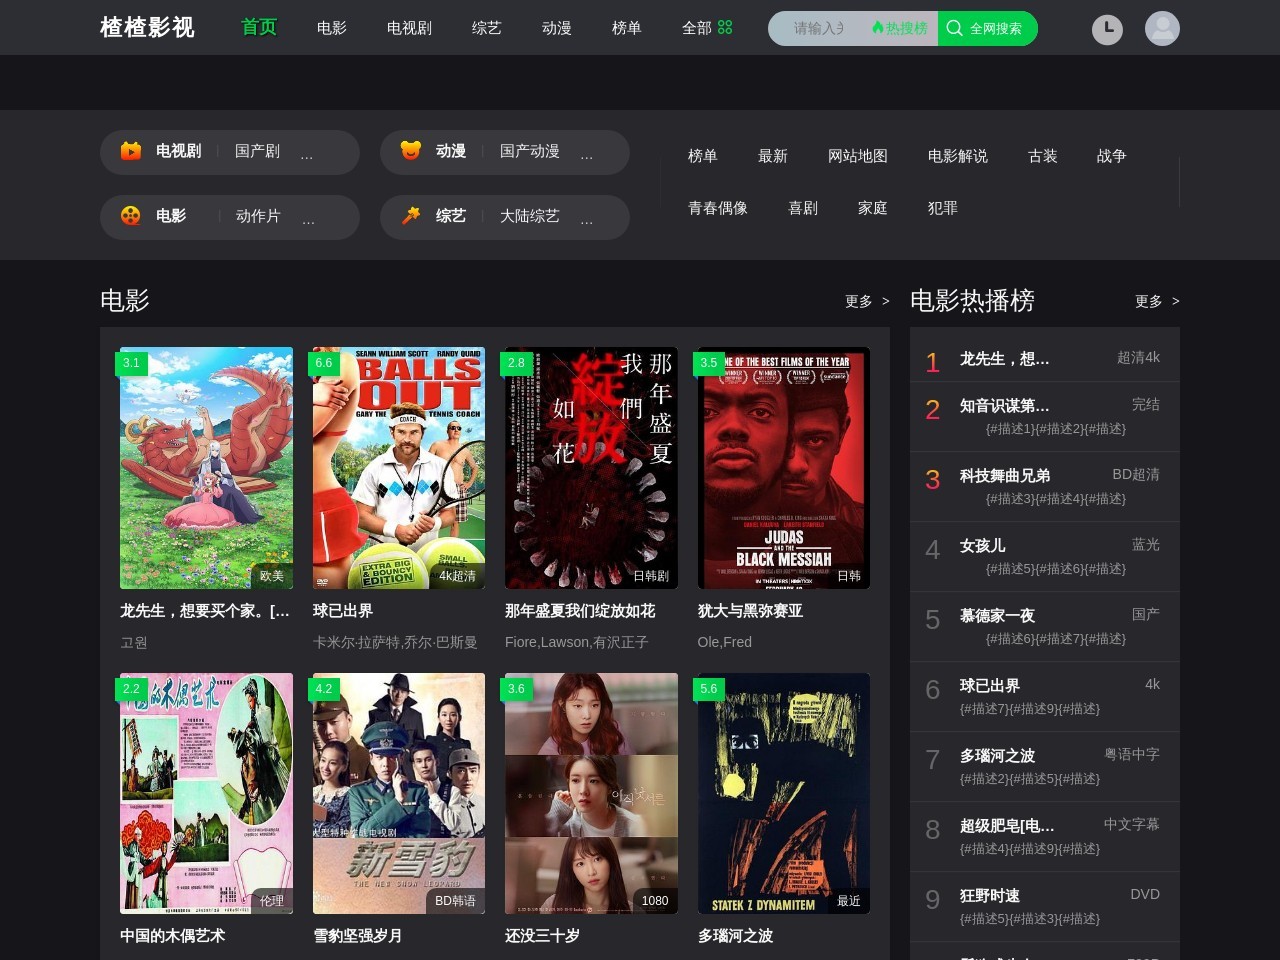Show more in 电影 section
Image resolution: width=1280 pixels, height=960 pixels.
(x=866, y=301)
